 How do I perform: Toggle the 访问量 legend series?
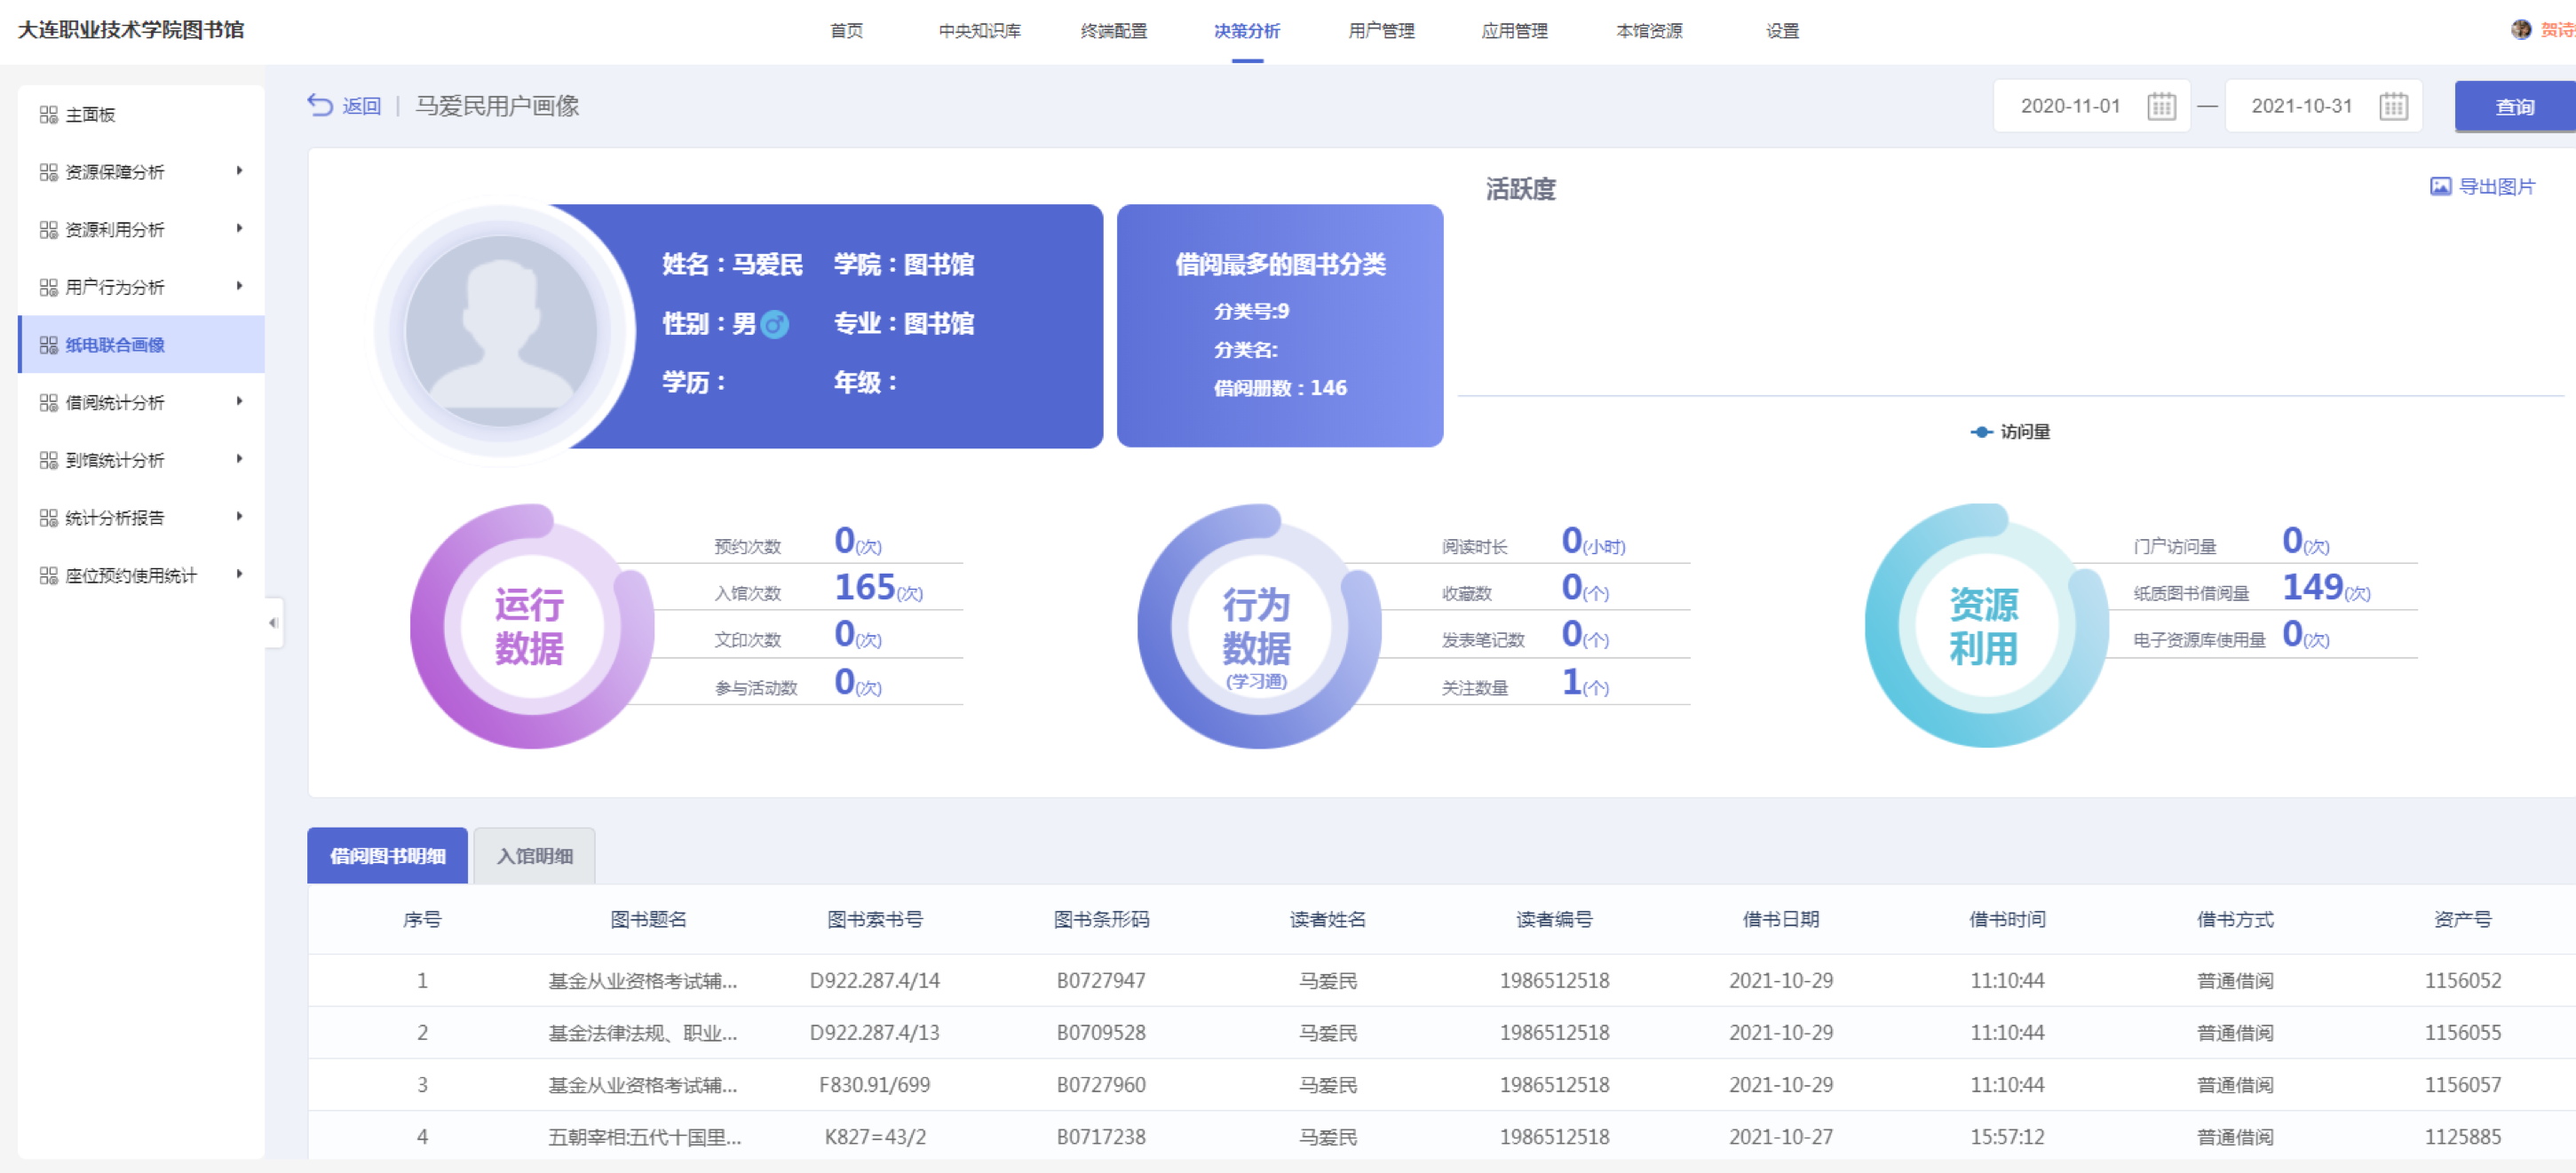[2009, 432]
